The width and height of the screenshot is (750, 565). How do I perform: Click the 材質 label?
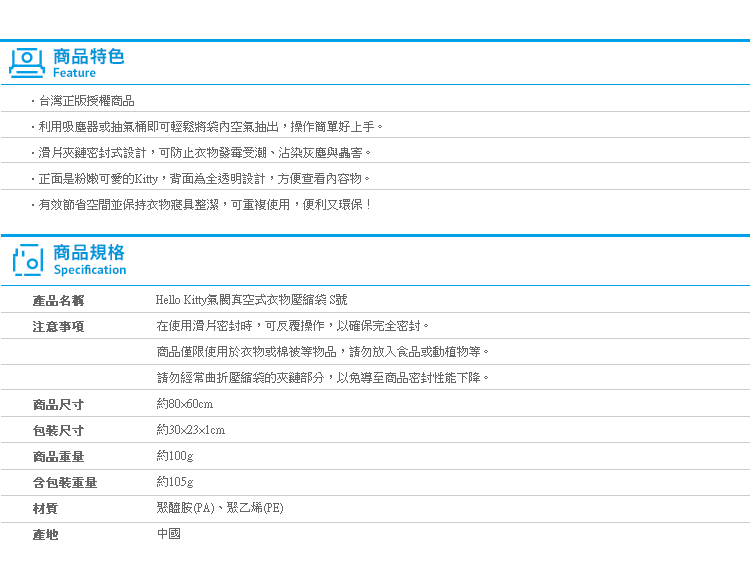pyautogui.click(x=45, y=508)
